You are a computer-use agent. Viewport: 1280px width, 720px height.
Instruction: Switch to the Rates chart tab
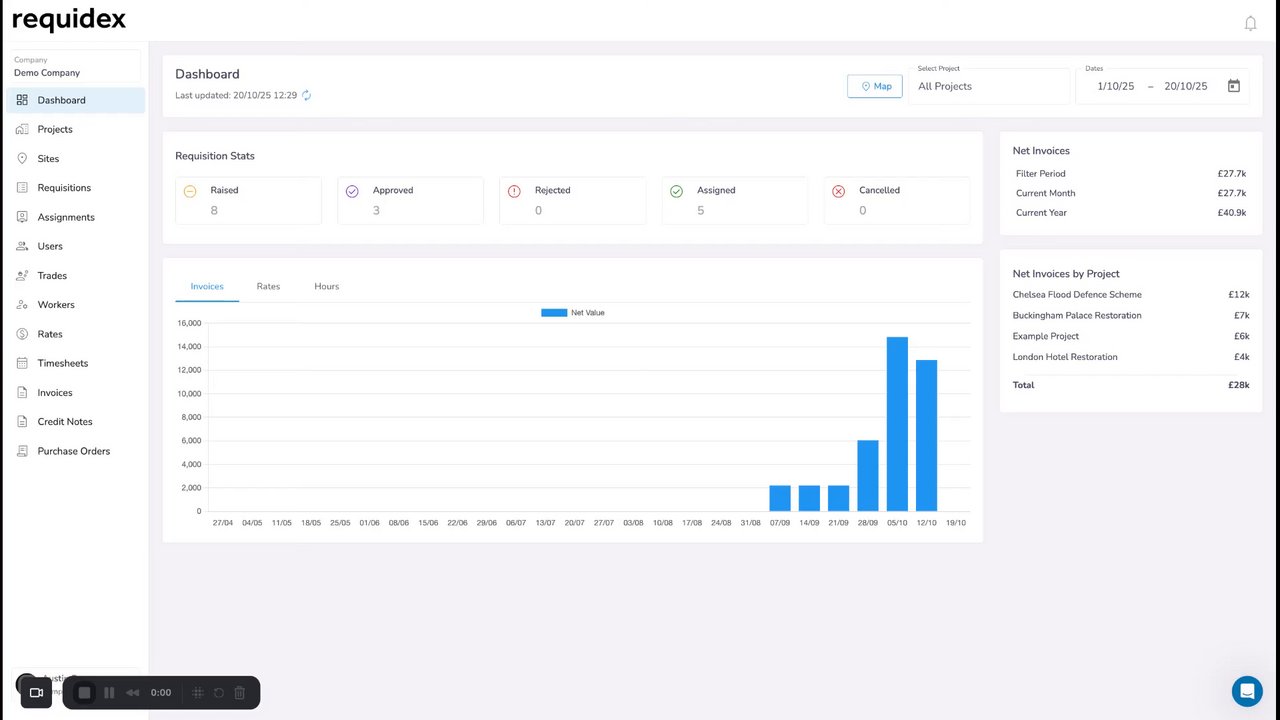268,286
